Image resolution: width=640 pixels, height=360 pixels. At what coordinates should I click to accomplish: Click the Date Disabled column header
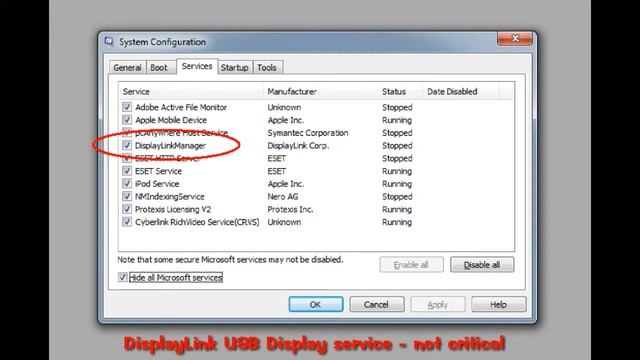point(461,91)
